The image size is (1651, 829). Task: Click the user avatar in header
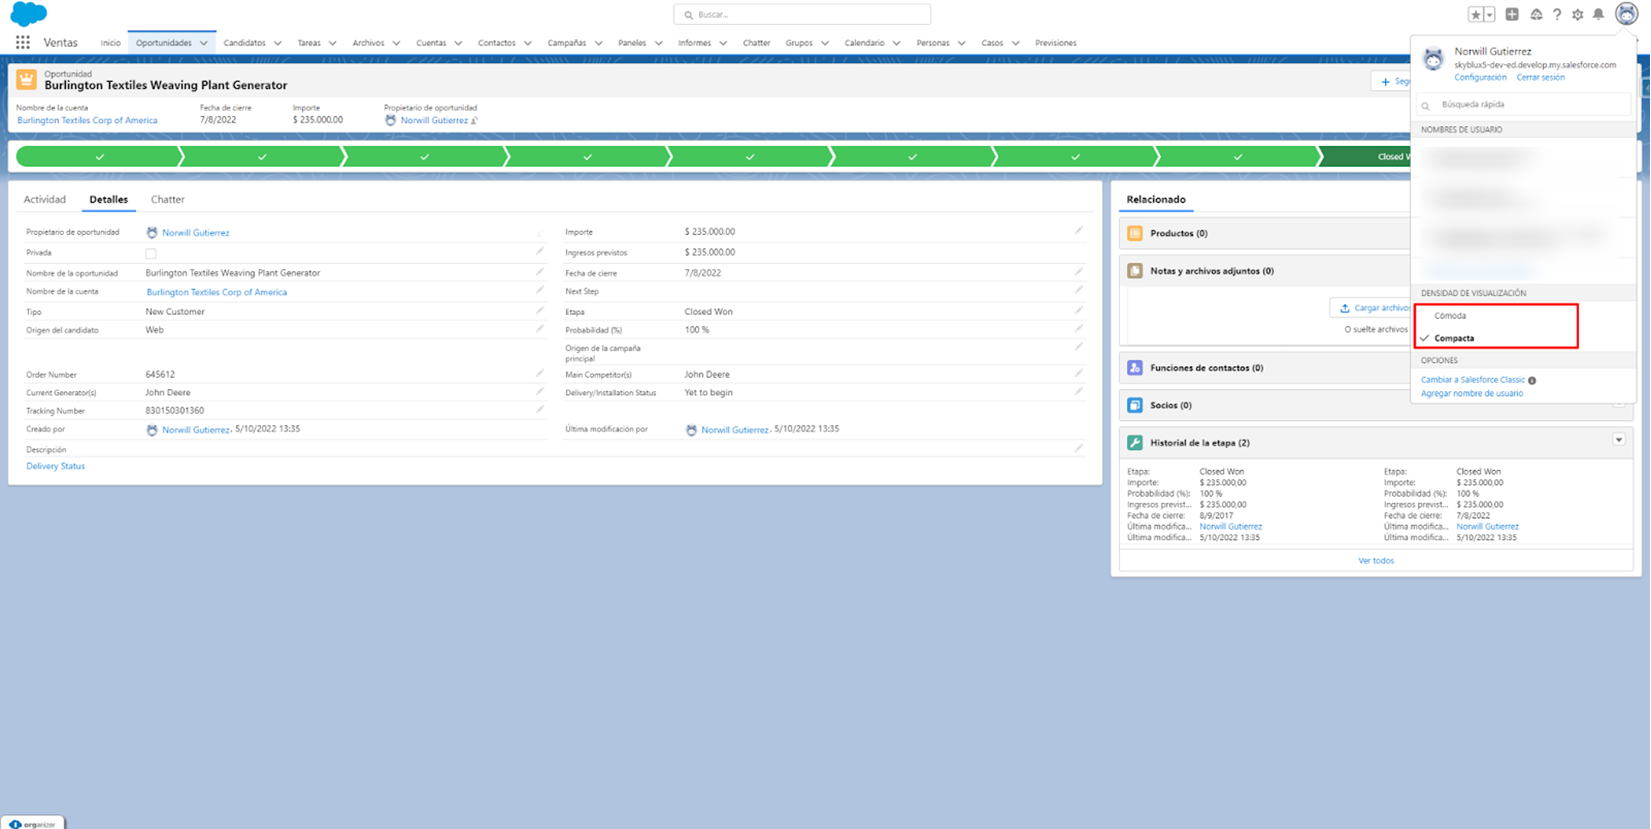pyautogui.click(x=1626, y=14)
